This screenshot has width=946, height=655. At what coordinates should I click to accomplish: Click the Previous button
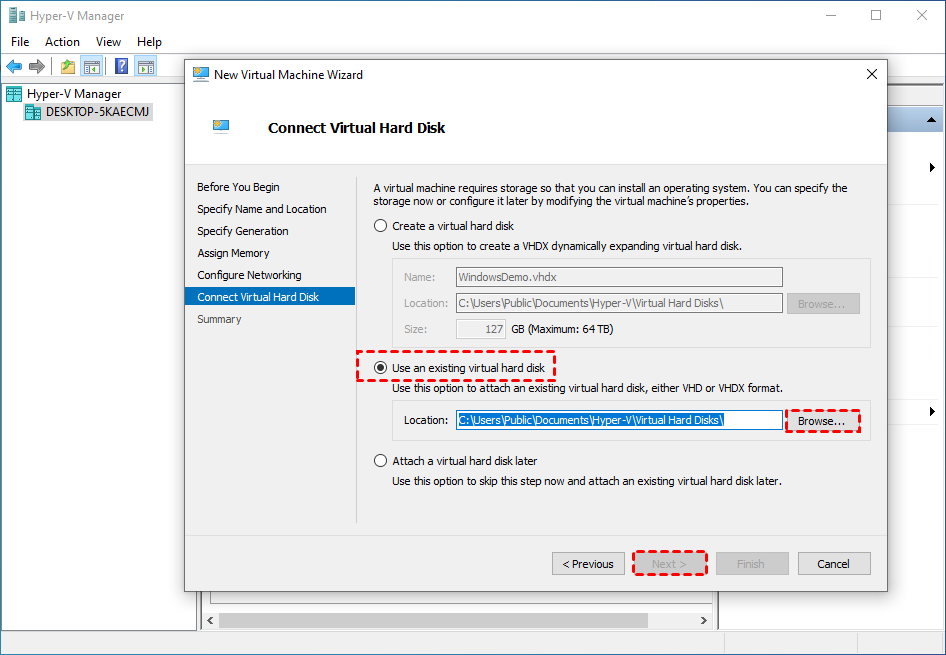click(x=588, y=564)
